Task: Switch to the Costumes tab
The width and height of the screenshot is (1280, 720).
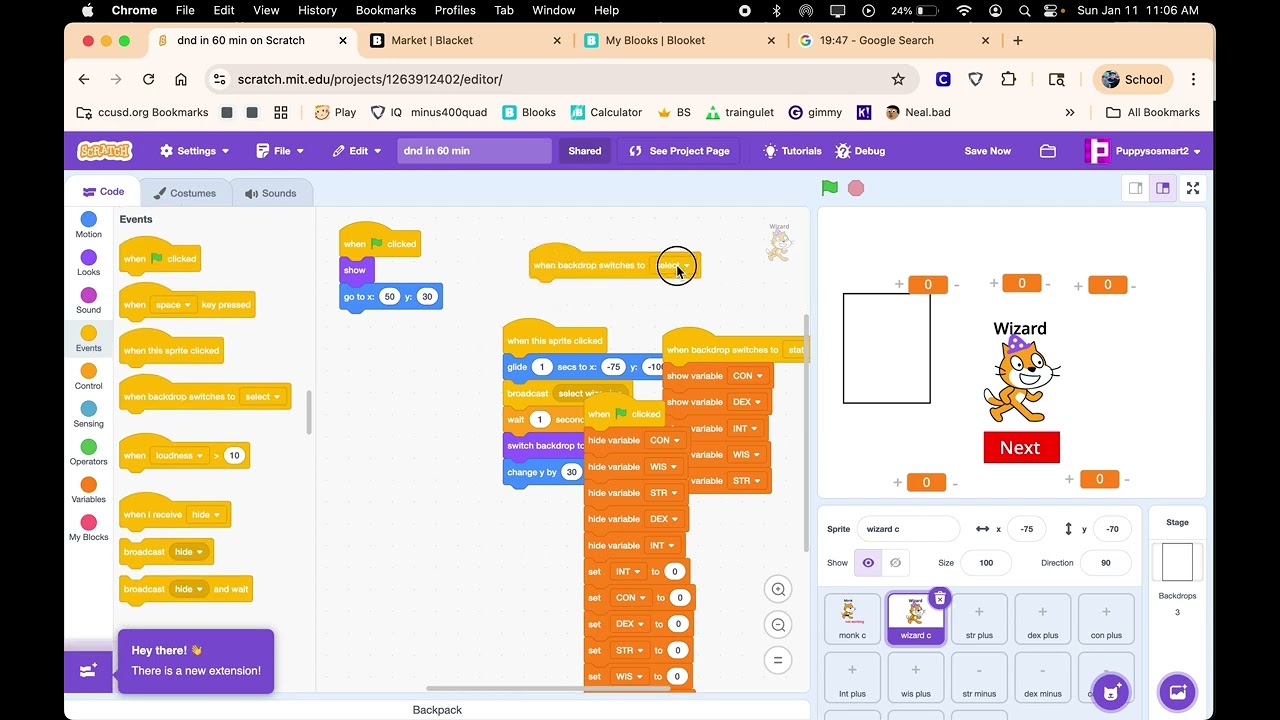Action: click(185, 193)
